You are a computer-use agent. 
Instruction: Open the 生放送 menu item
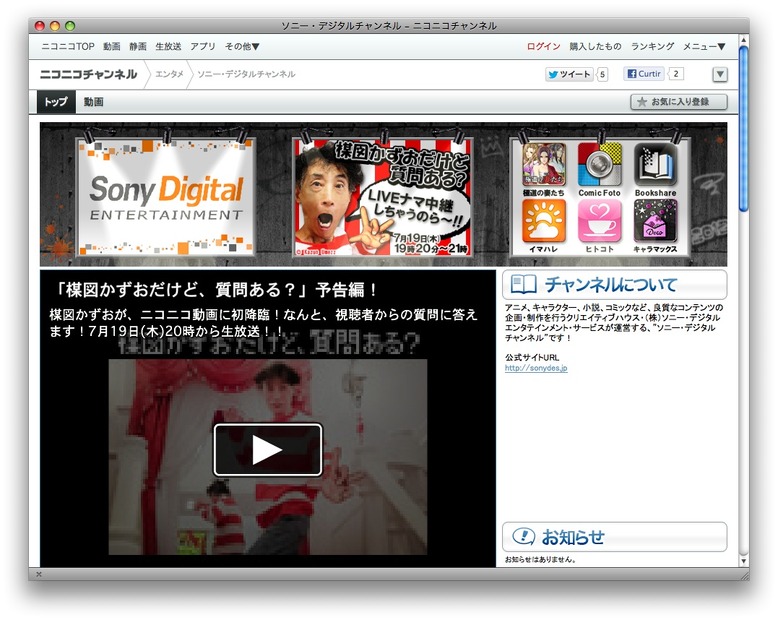click(x=168, y=46)
